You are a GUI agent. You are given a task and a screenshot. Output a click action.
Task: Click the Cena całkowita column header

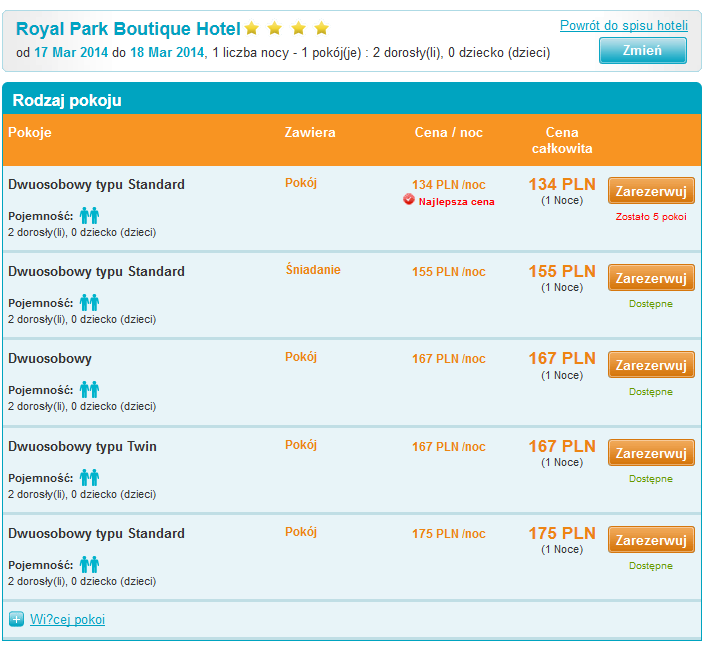click(x=562, y=140)
